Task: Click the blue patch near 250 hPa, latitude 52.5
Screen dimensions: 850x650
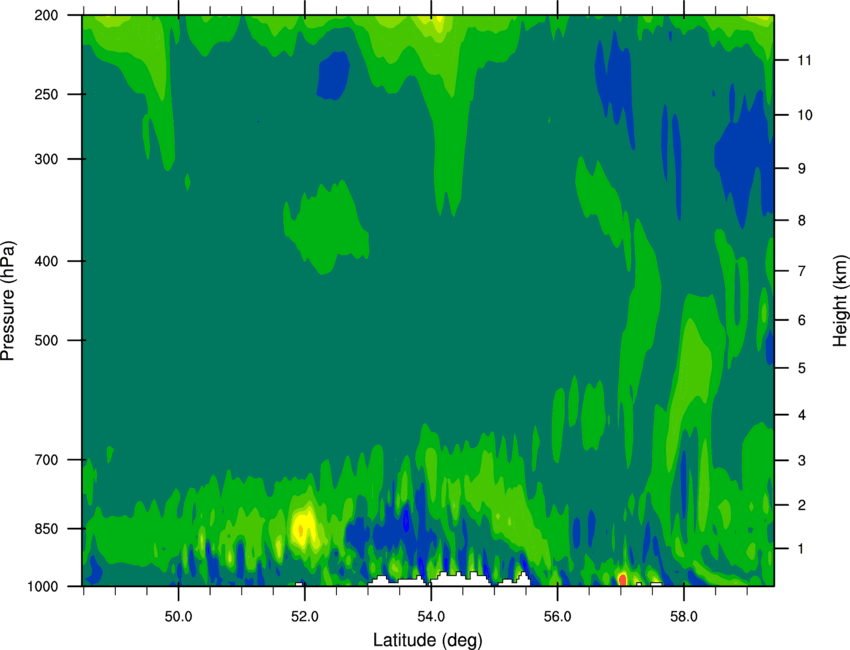Action: (x=333, y=75)
